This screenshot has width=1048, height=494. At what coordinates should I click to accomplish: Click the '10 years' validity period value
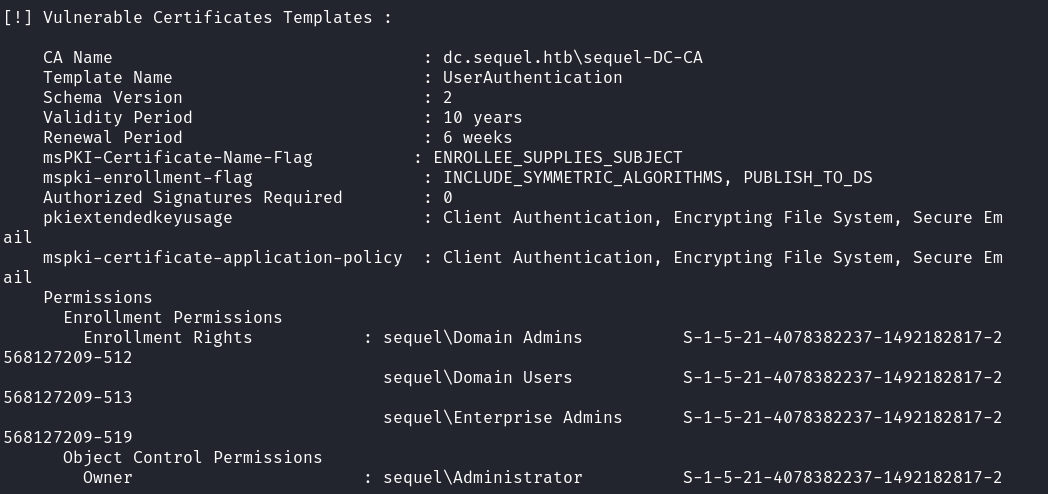point(482,117)
